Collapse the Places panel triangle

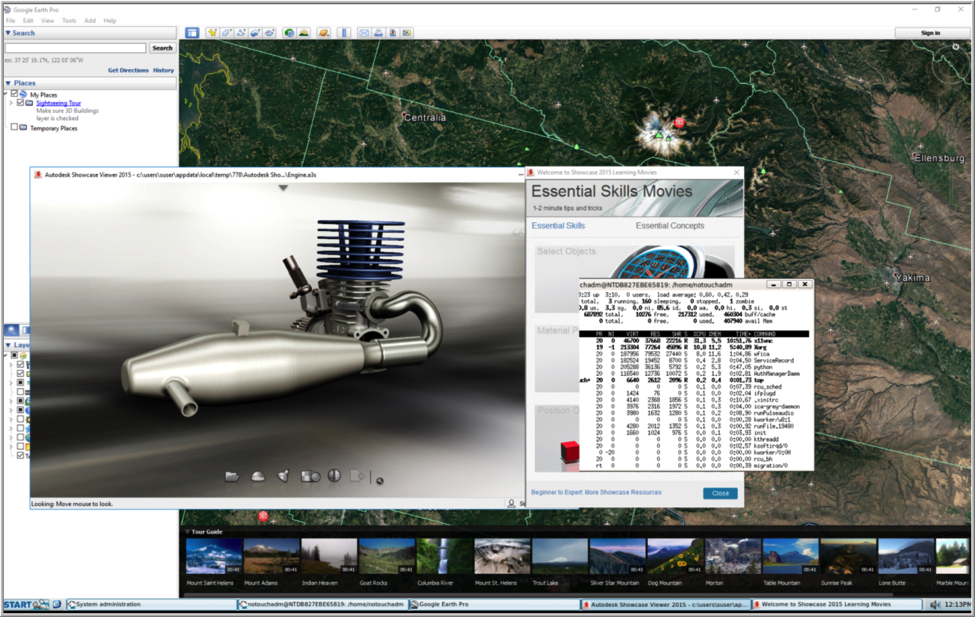click(x=8, y=83)
